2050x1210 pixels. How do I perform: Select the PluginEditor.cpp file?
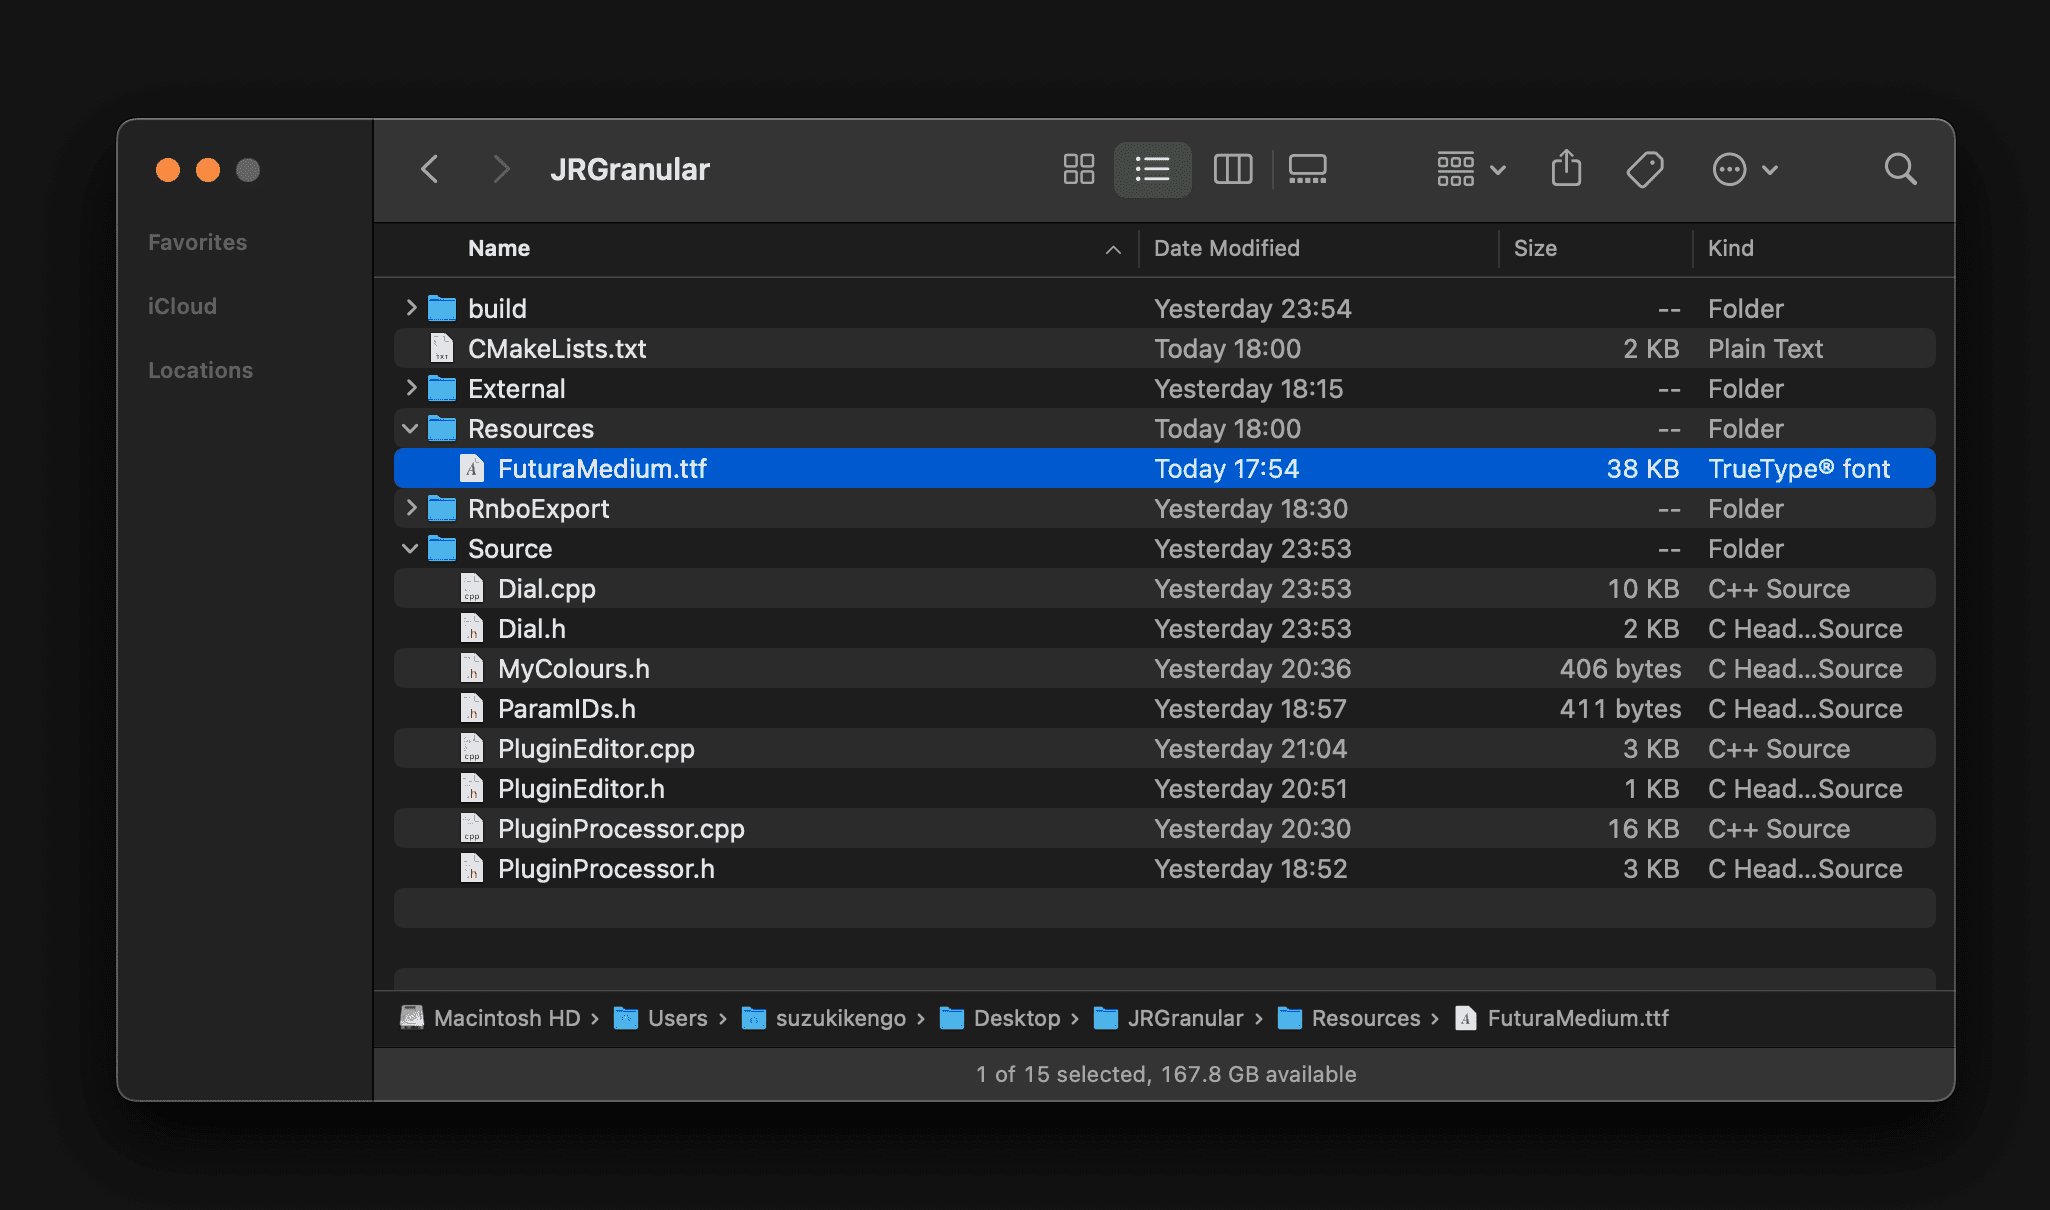(596, 749)
